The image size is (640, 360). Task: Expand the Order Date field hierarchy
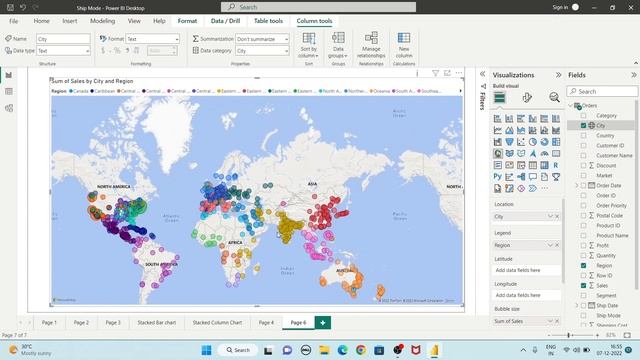577,185
